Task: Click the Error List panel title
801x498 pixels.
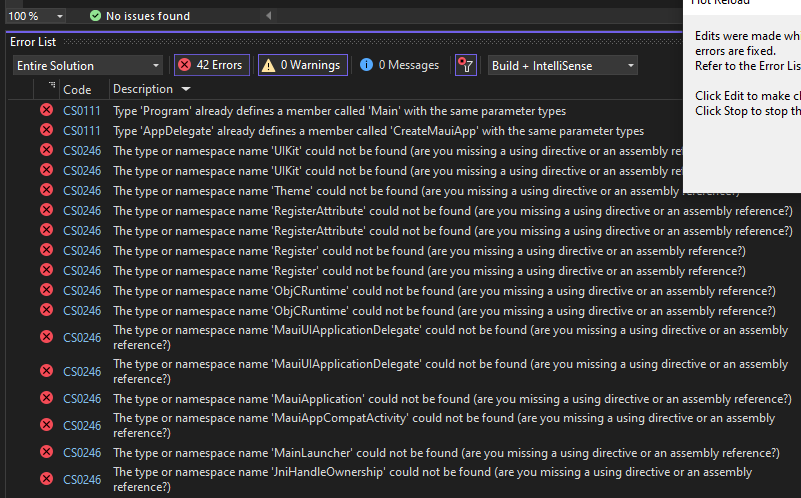Action: point(33,42)
